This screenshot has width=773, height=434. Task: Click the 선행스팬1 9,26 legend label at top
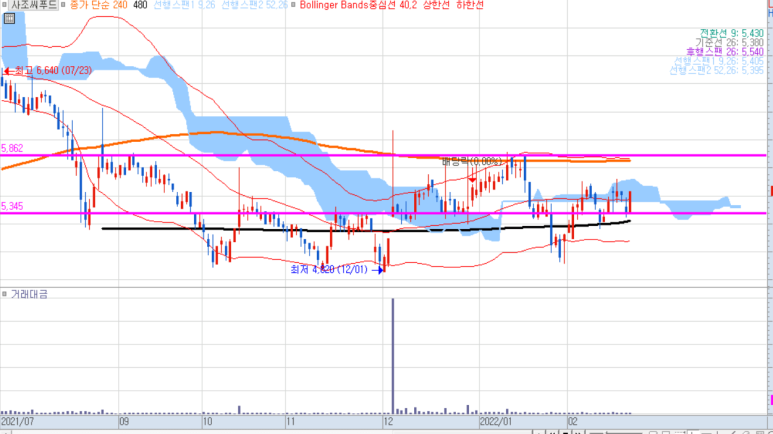point(184,5)
